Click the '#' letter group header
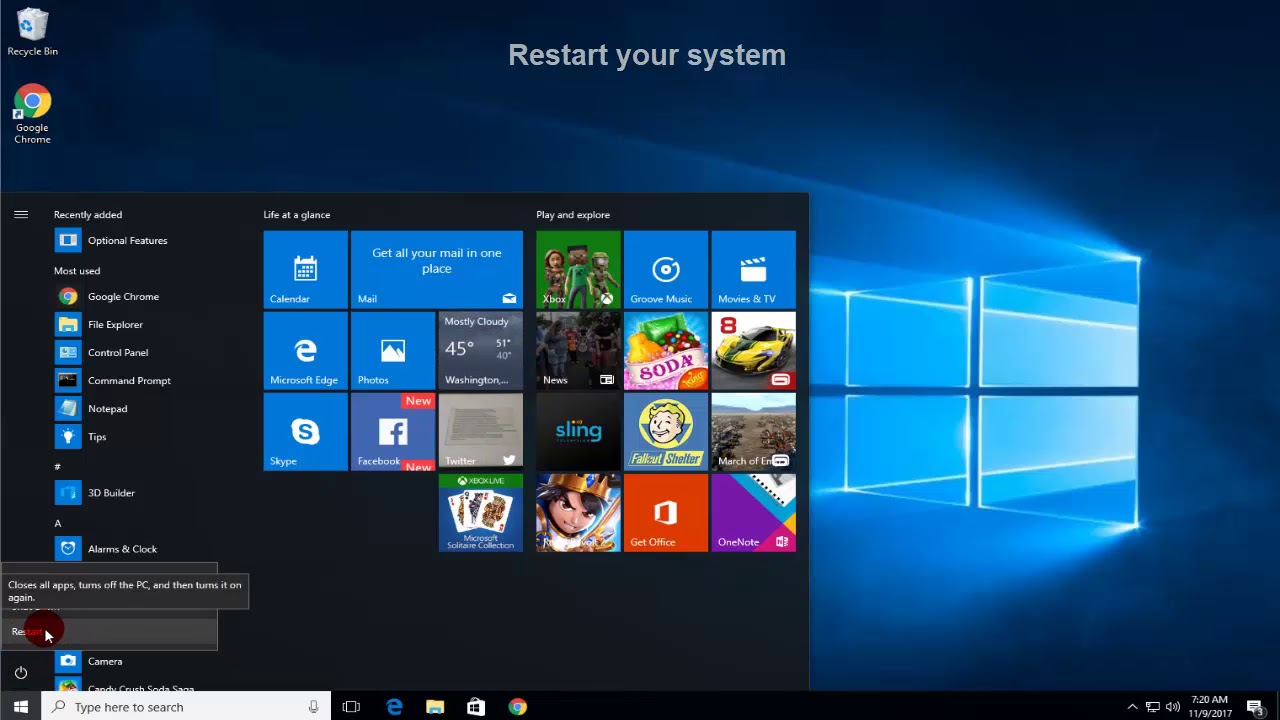This screenshot has width=1280, height=720. click(57, 467)
